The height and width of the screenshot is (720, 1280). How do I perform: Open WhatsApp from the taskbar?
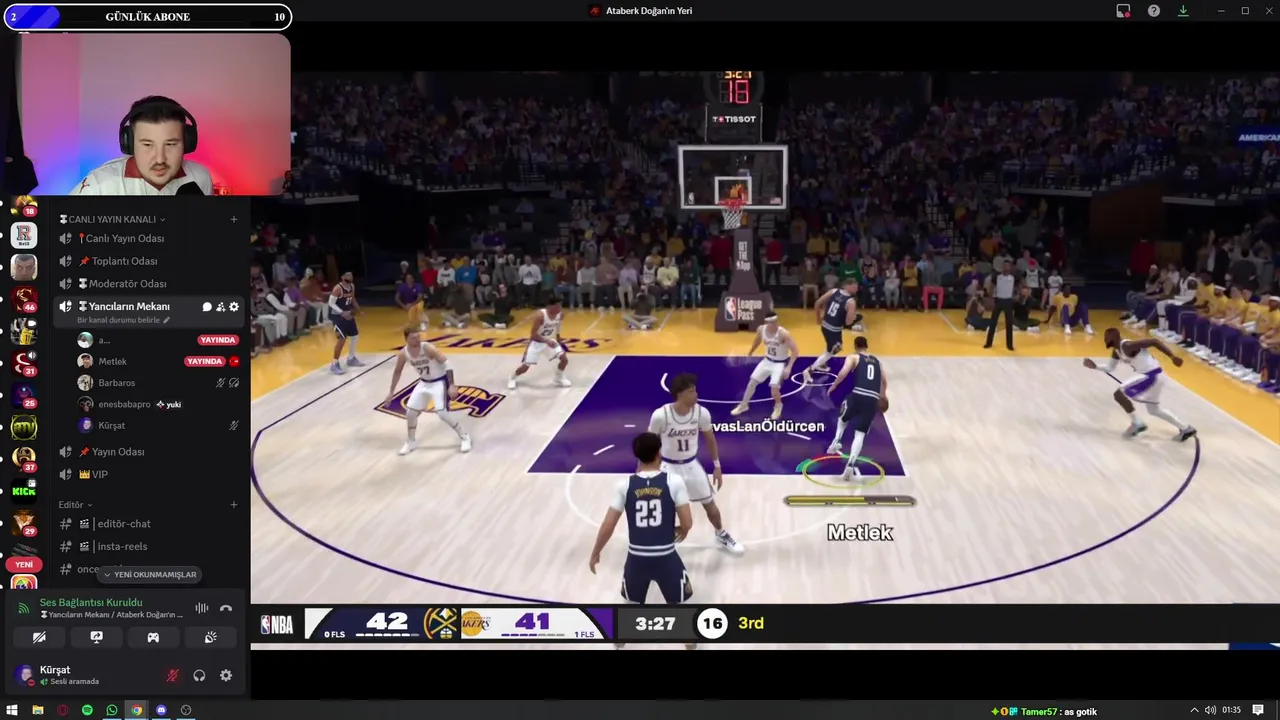tap(112, 710)
